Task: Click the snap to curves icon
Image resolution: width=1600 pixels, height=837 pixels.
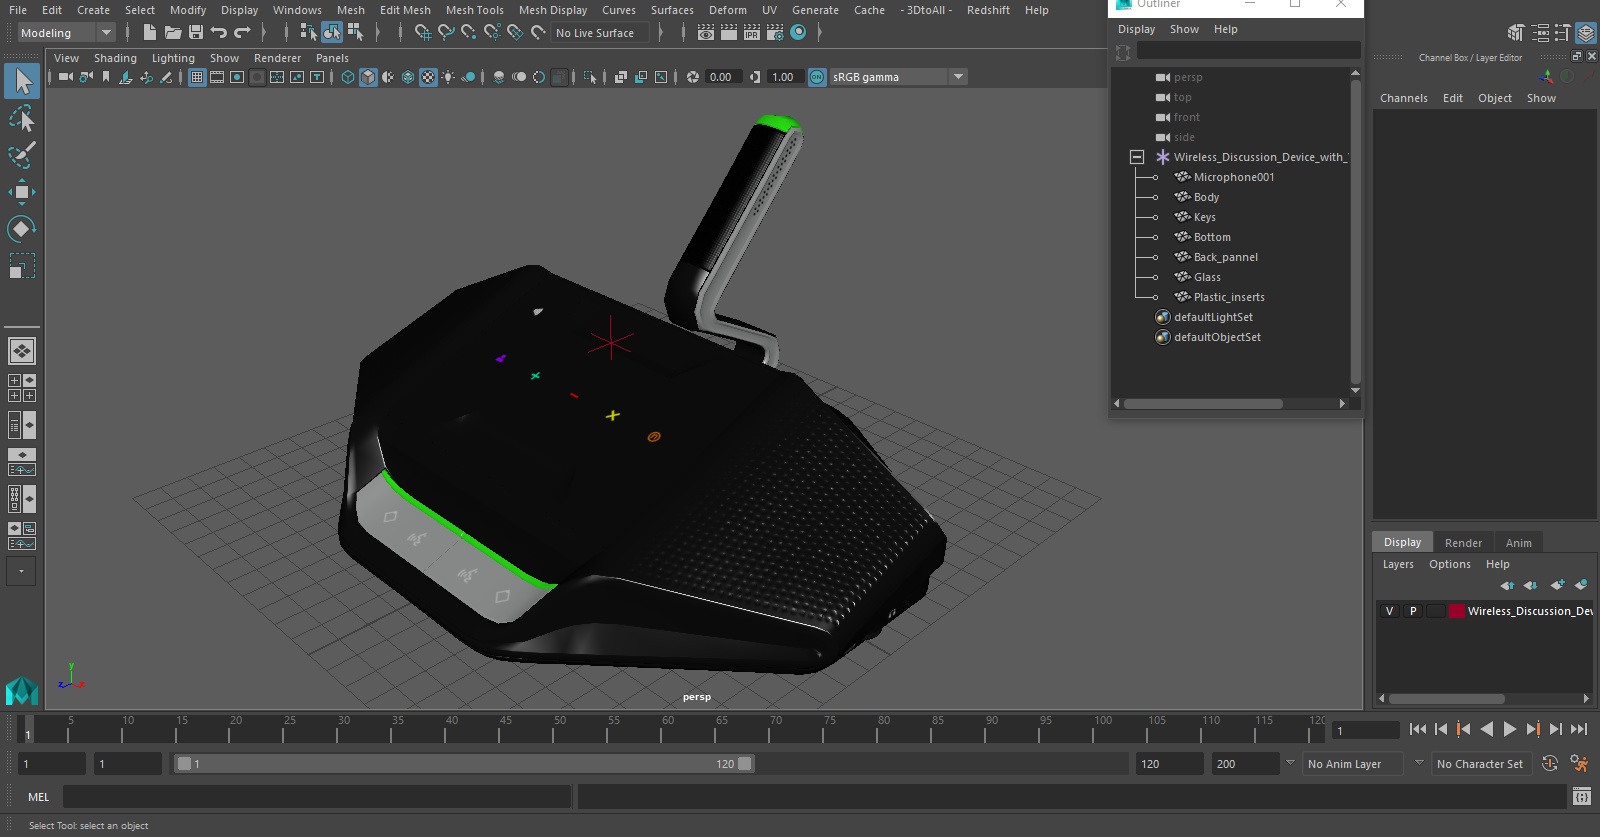Action: pyautogui.click(x=446, y=33)
